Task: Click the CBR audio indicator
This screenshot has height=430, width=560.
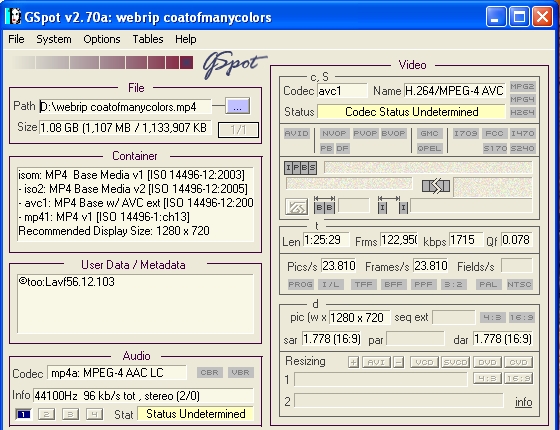Action: 210,373
